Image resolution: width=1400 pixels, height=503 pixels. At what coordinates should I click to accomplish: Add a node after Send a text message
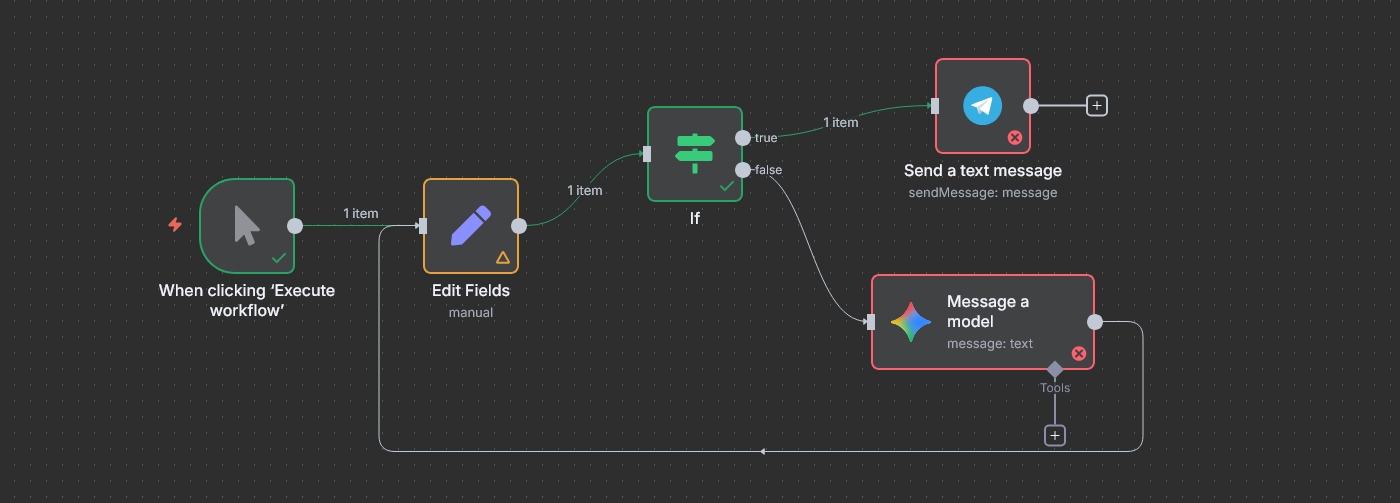pyautogui.click(x=1097, y=105)
